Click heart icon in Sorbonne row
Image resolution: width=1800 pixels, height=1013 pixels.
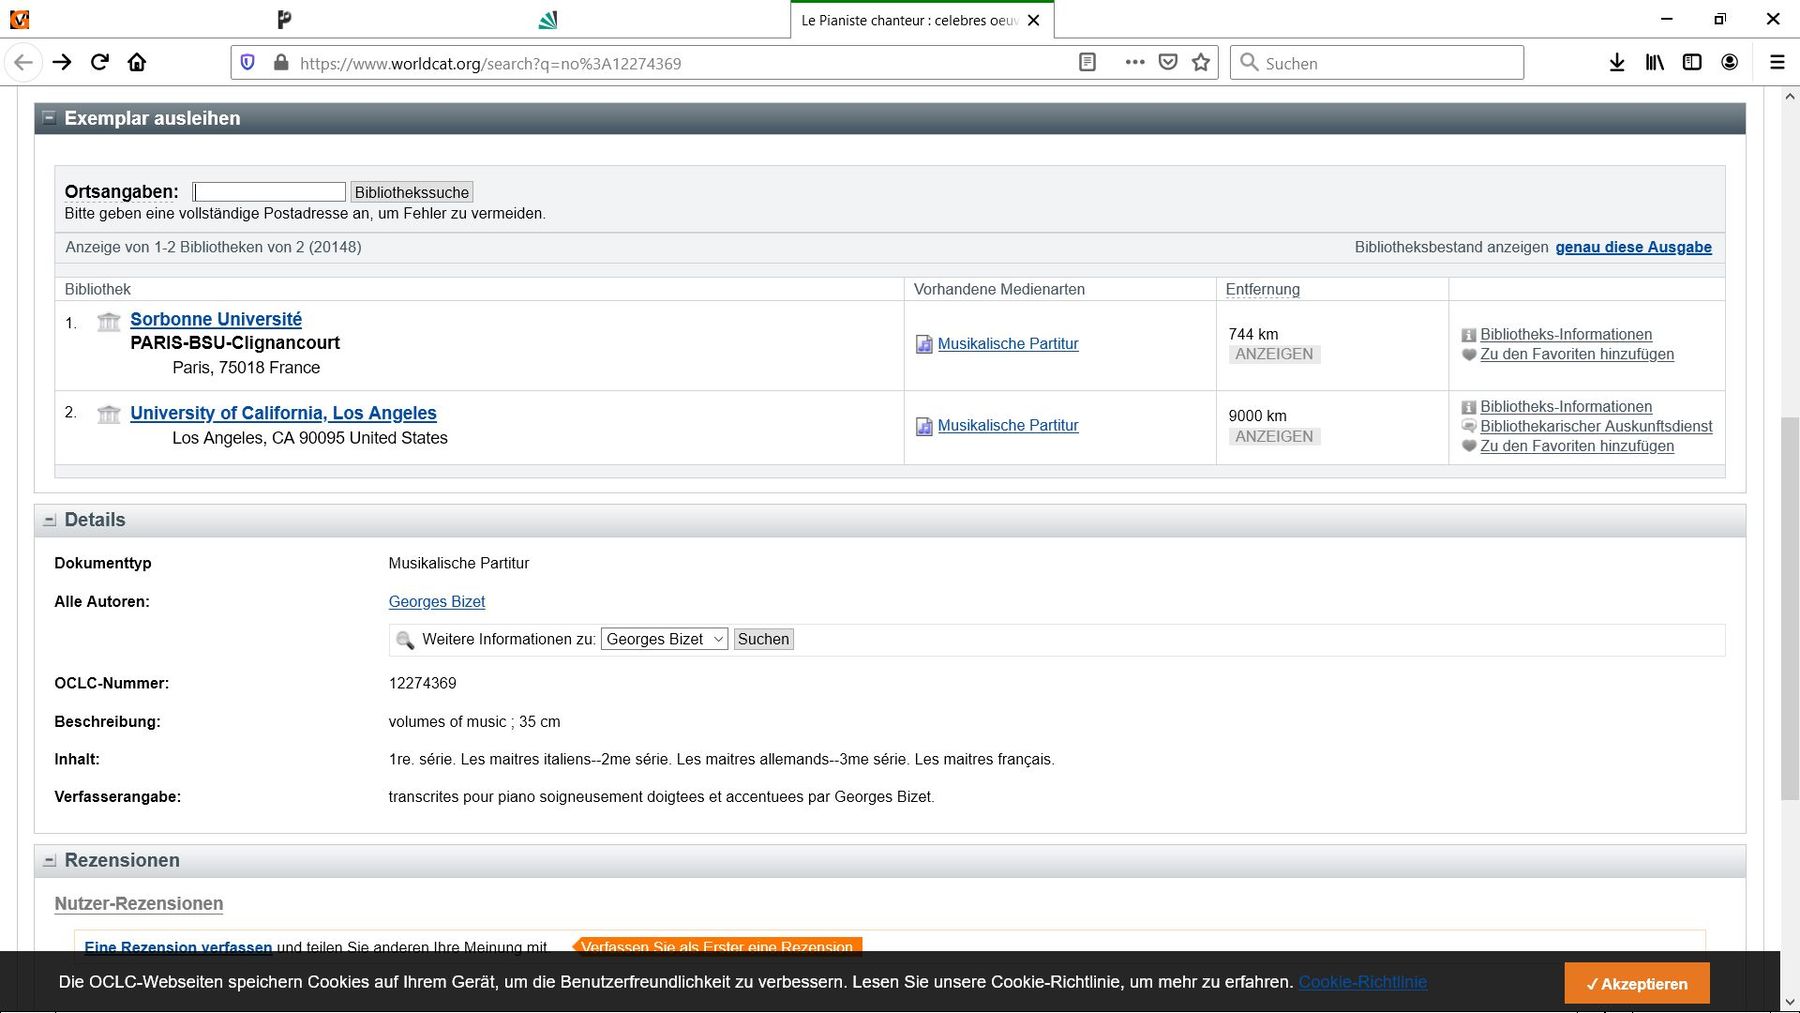tap(1468, 354)
